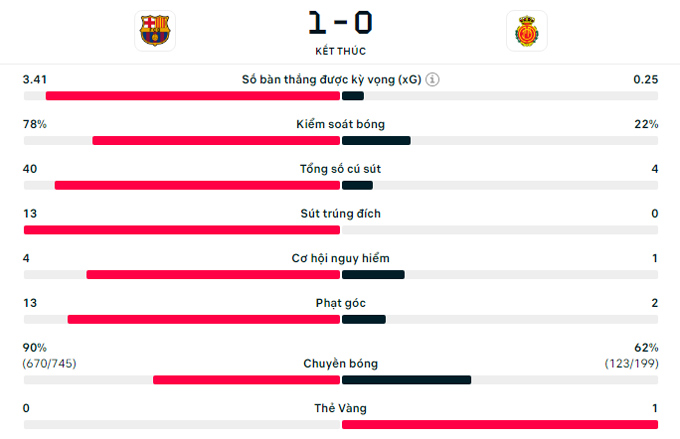This screenshot has height=439, width=680.
Task: Select the Chuyền bóng stat label
Action: (x=340, y=364)
